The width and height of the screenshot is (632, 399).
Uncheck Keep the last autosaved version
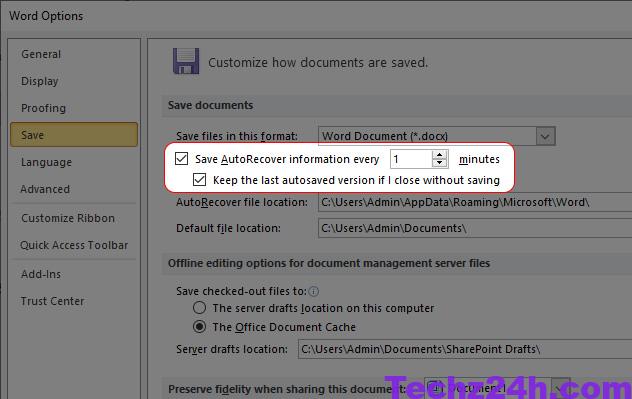199,180
